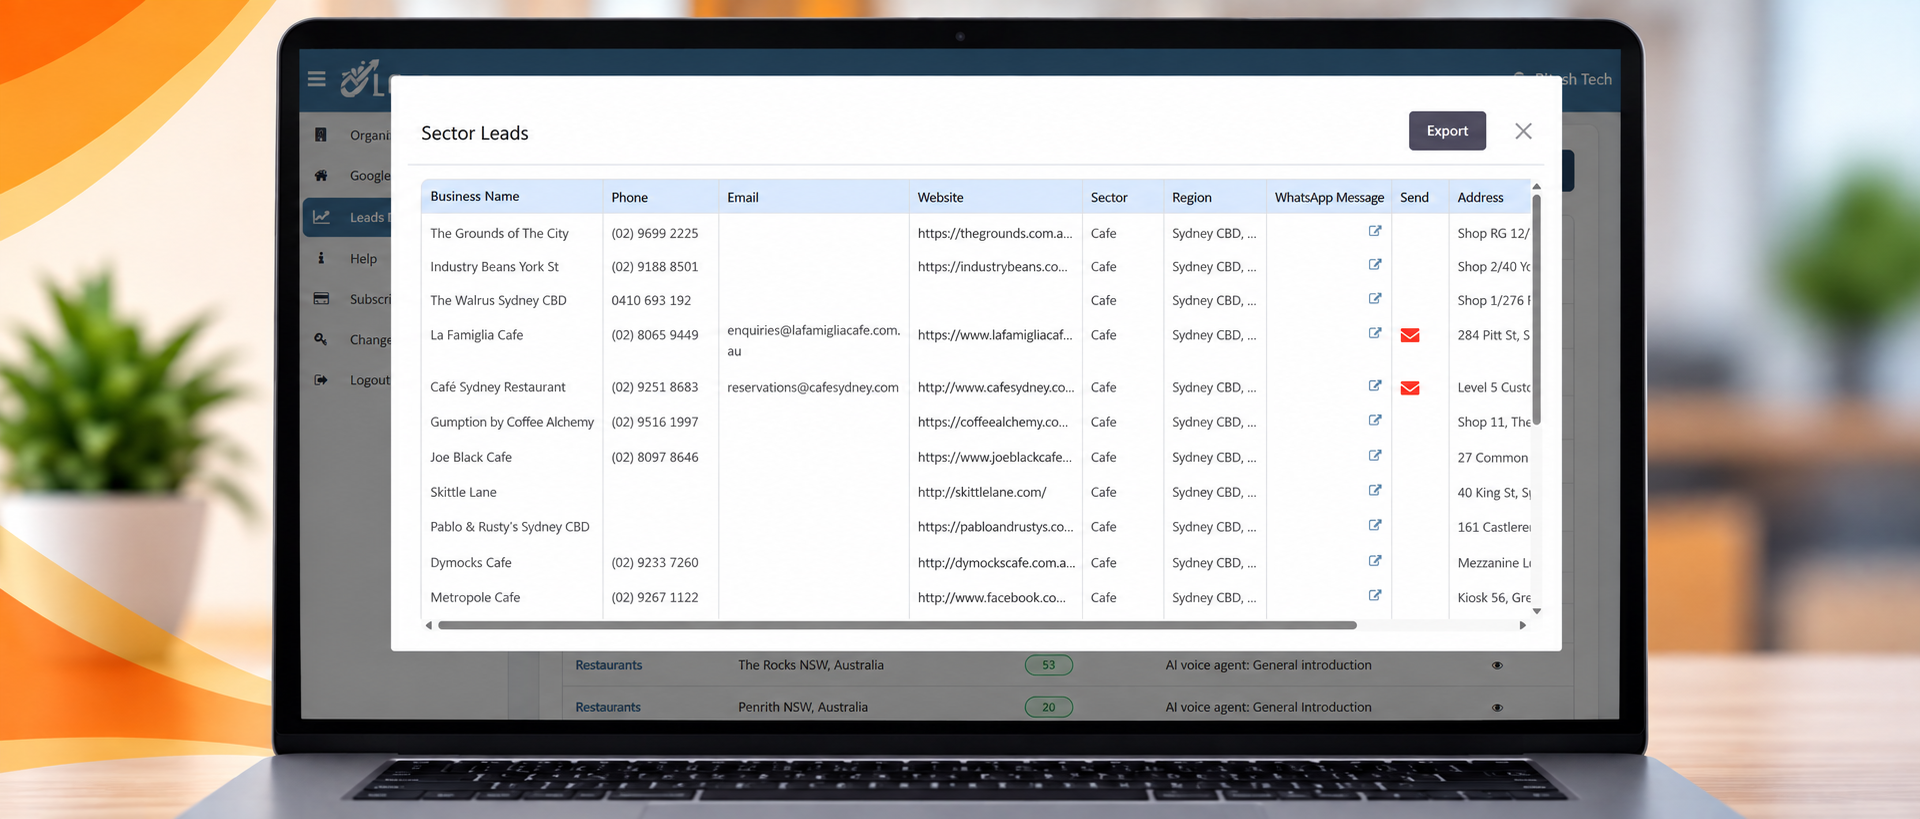The width and height of the screenshot is (1920, 819).
Task: Select phone number (02) 9699 2225
Action: coord(655,233)
